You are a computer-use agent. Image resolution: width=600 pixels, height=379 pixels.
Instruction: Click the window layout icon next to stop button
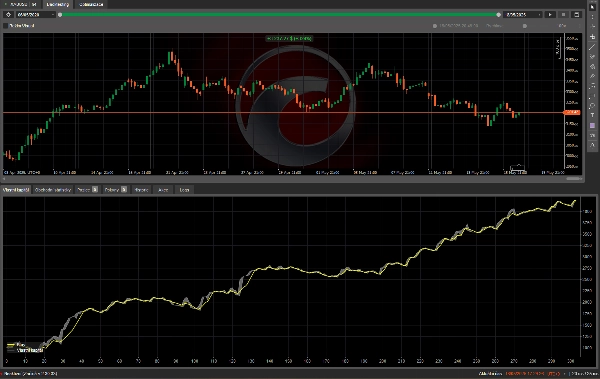[576, 15]
